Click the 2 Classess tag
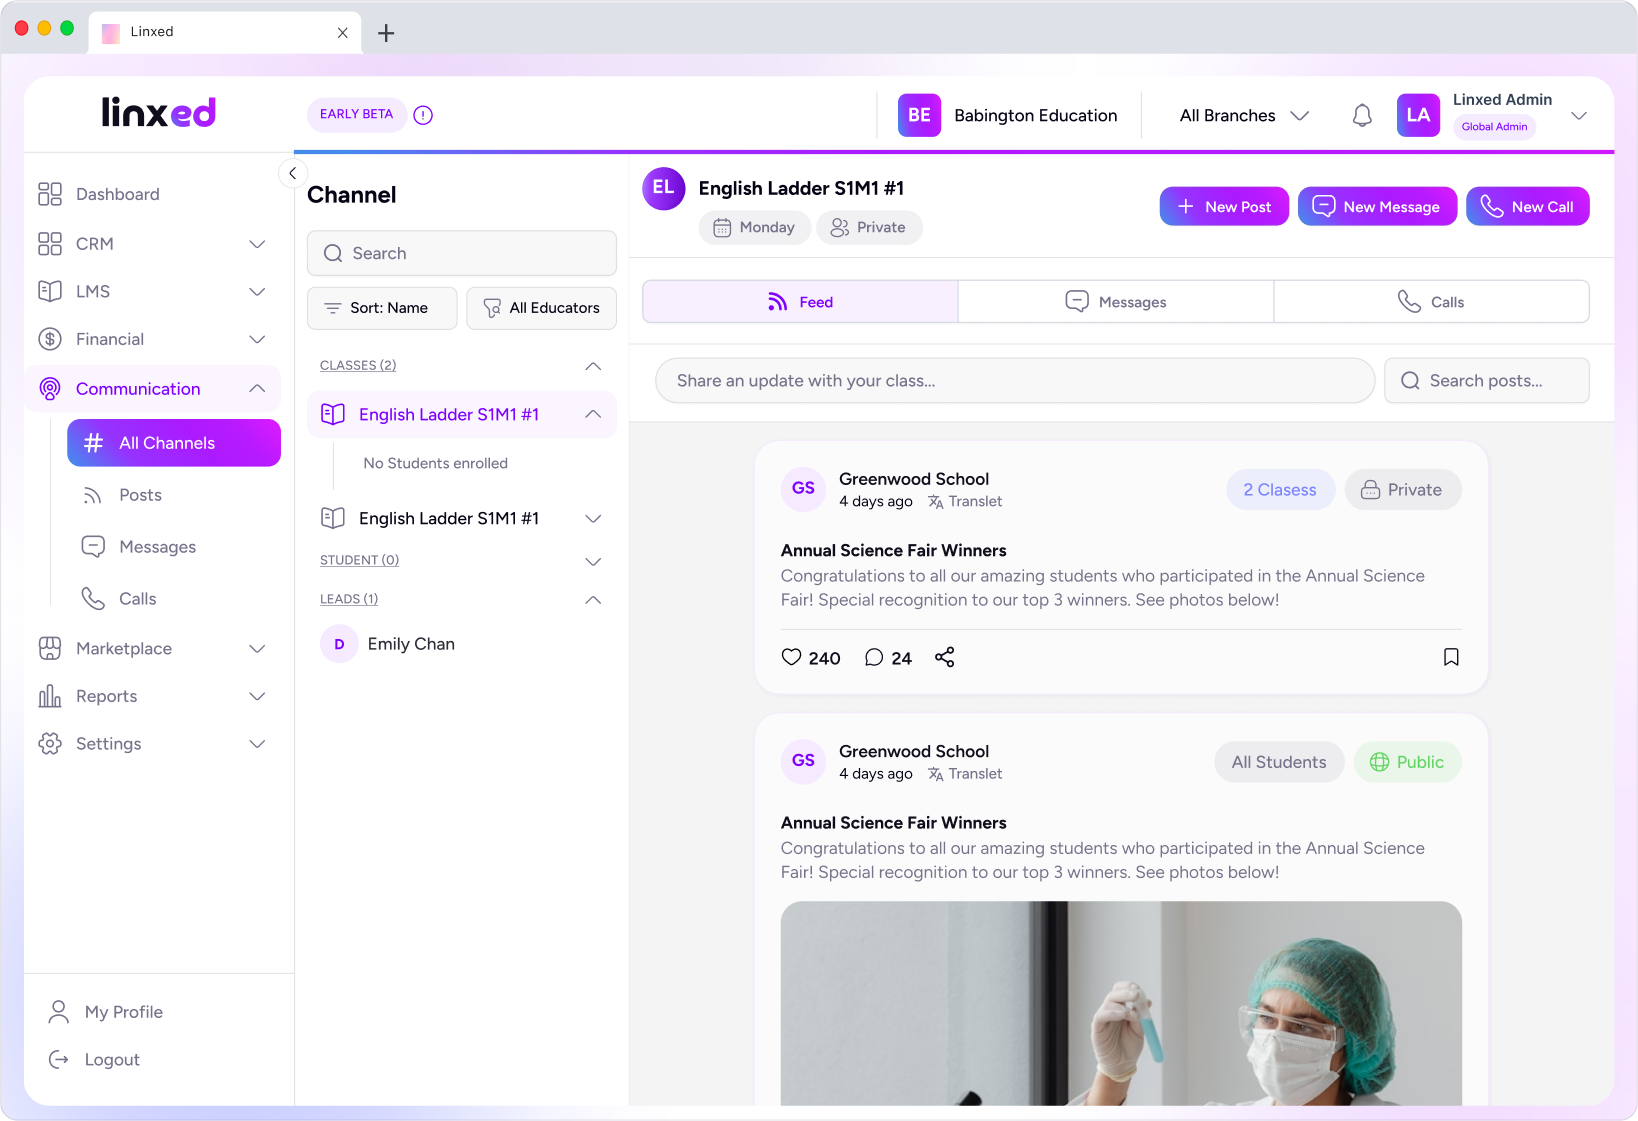This screenshot has height=1121, width=1638. 1280,490
